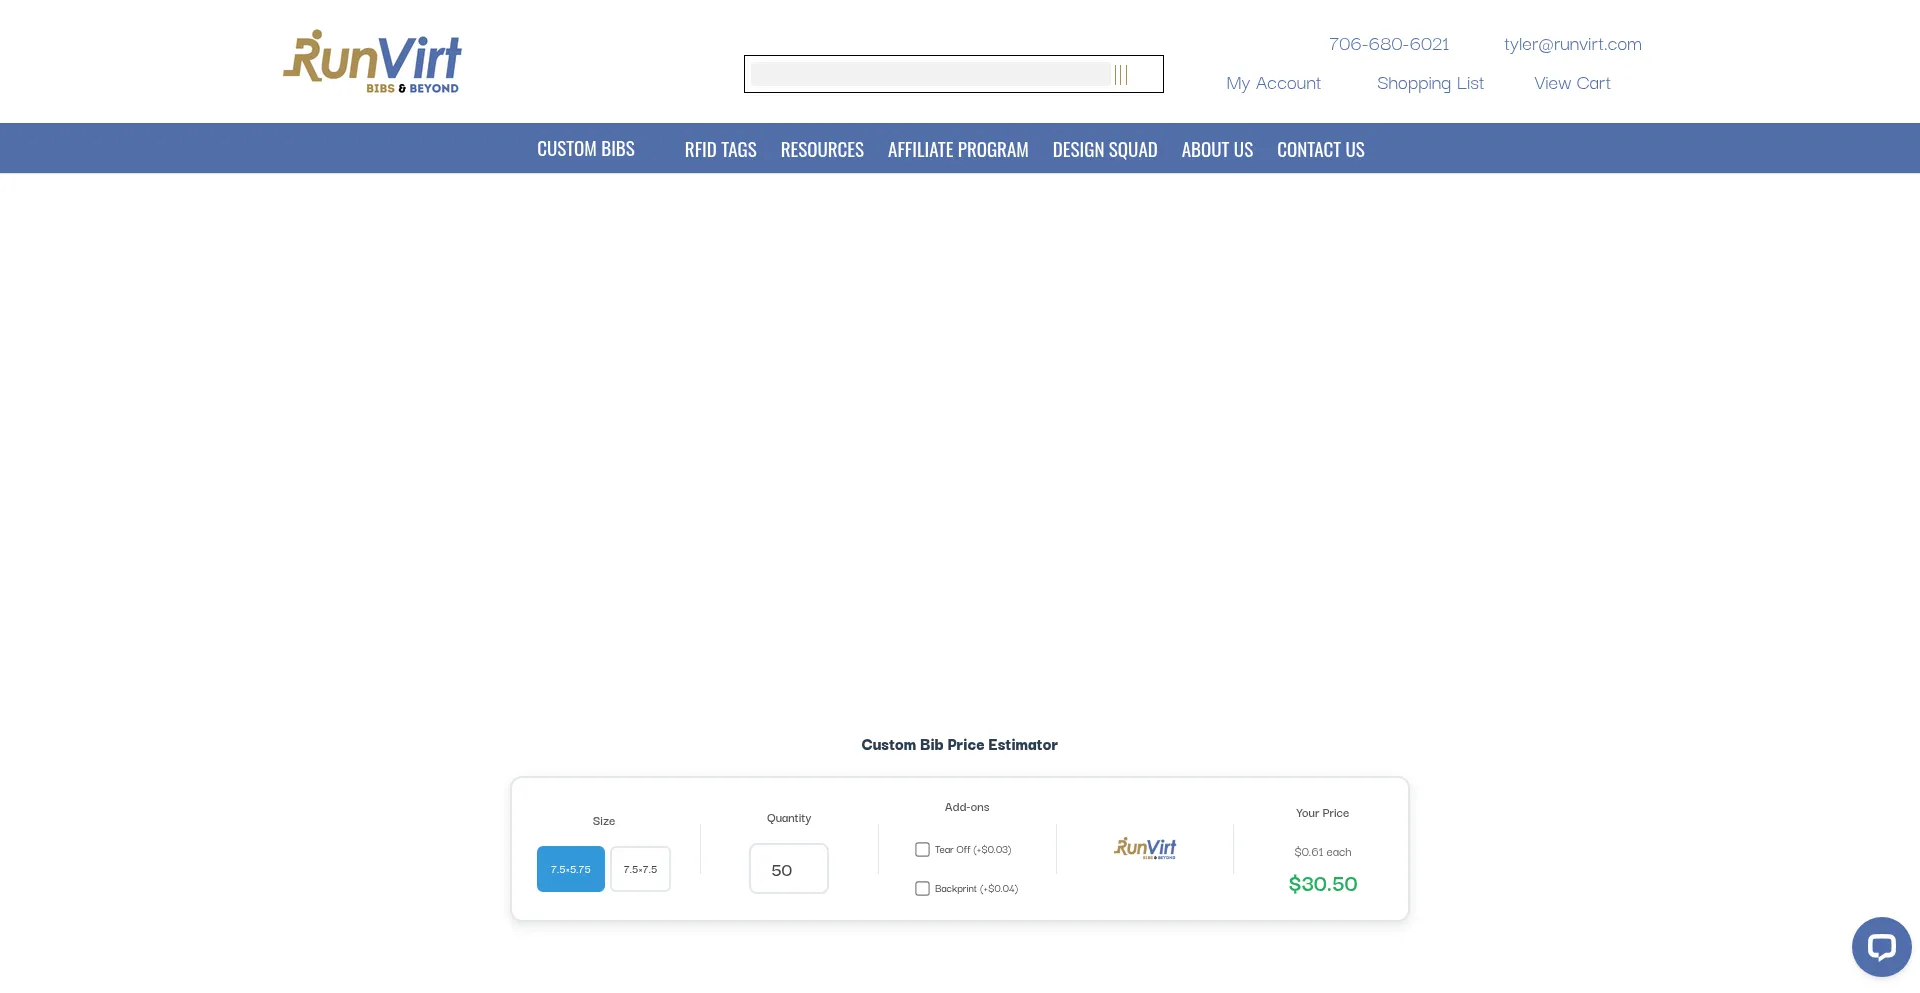The width and height of the screenshot is (1920, 993).
Task: Click the tyler@runvirt.com email link
Action: (1572, 44)
